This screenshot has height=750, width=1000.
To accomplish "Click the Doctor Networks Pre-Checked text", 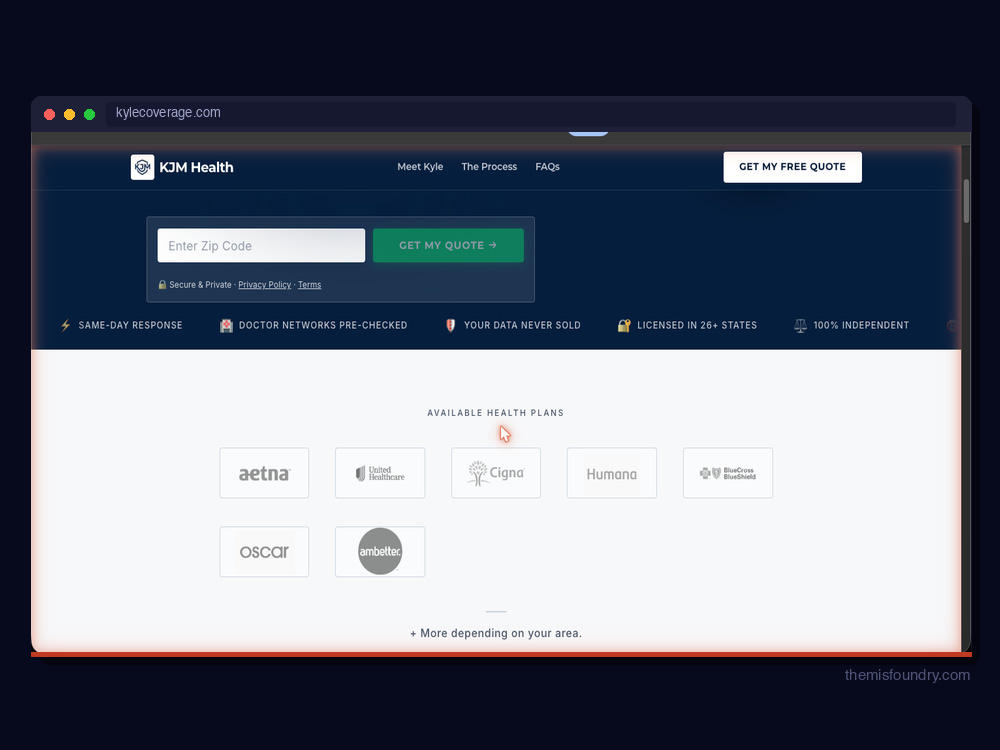I will click(x=323, y=325).
